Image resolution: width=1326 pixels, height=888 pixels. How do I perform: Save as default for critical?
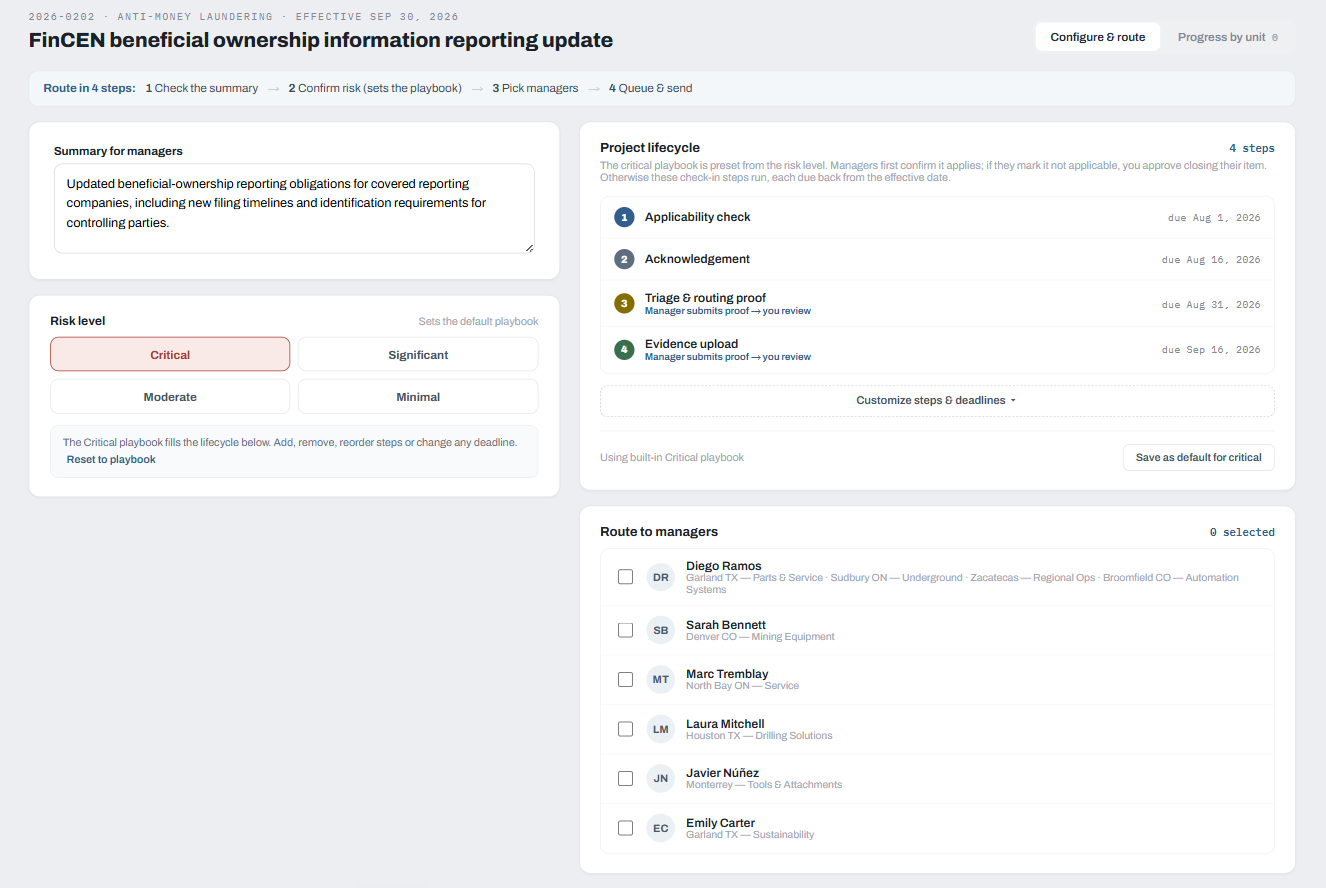point(1198,457)
